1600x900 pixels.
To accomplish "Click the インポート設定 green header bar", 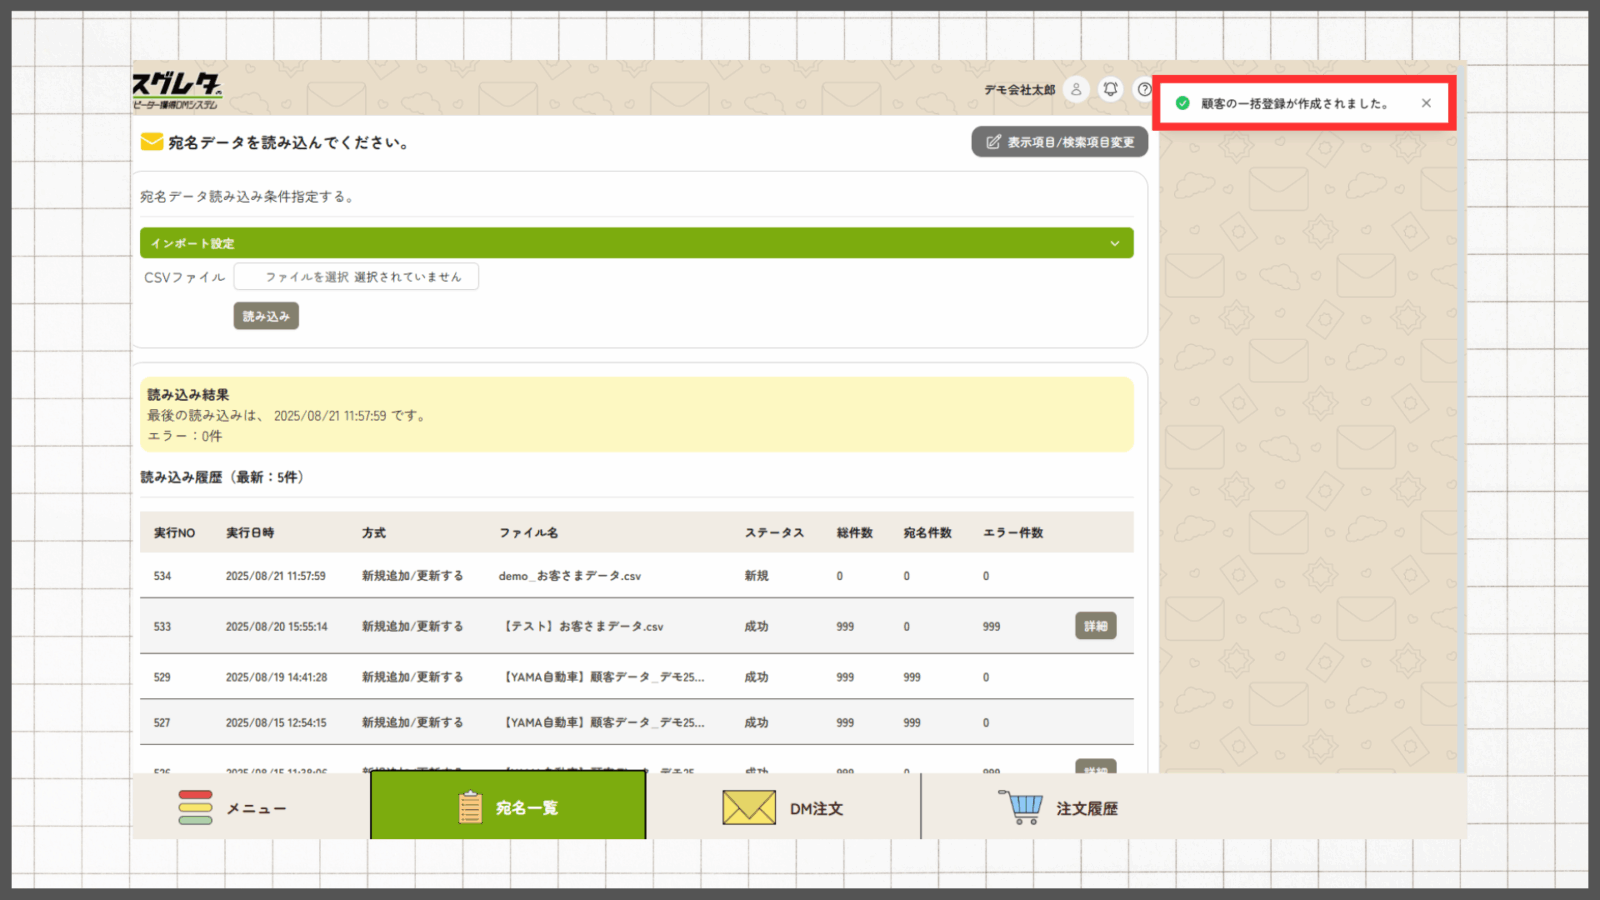I will tap(636, 243).
